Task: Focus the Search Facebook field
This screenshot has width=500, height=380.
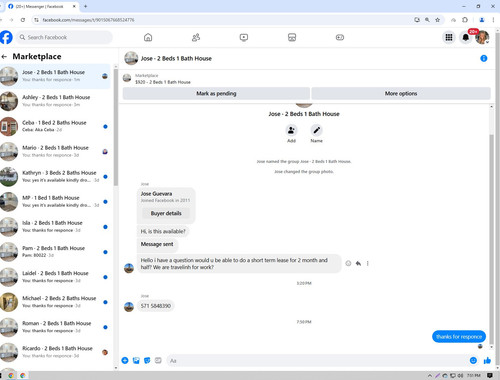Action: tap(65, 37)
